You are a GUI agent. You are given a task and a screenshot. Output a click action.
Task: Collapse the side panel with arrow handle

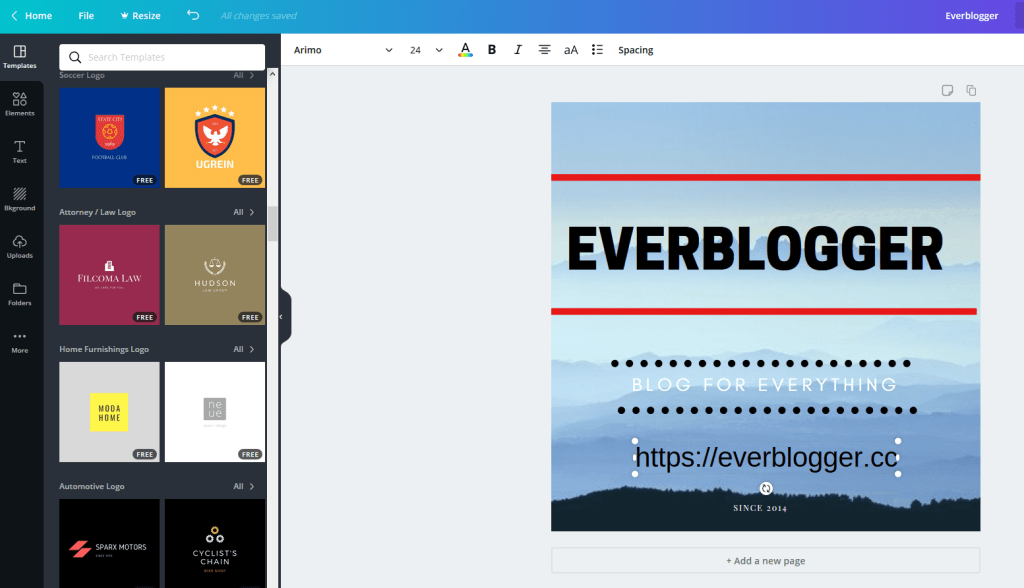[284, 317]
